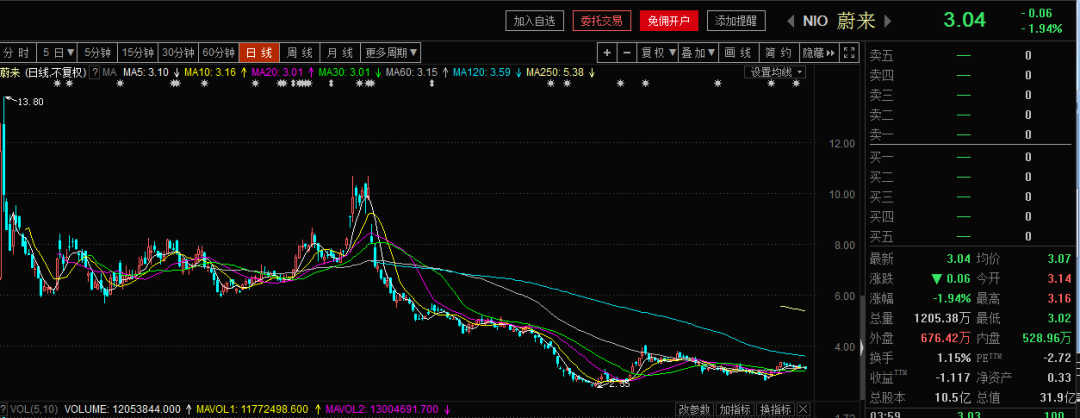Image resolution: width=1080 pixels, height=418 pixels.
Task: Click the 总股本 10.5亿 value
Action: click(x=952, y=397)
